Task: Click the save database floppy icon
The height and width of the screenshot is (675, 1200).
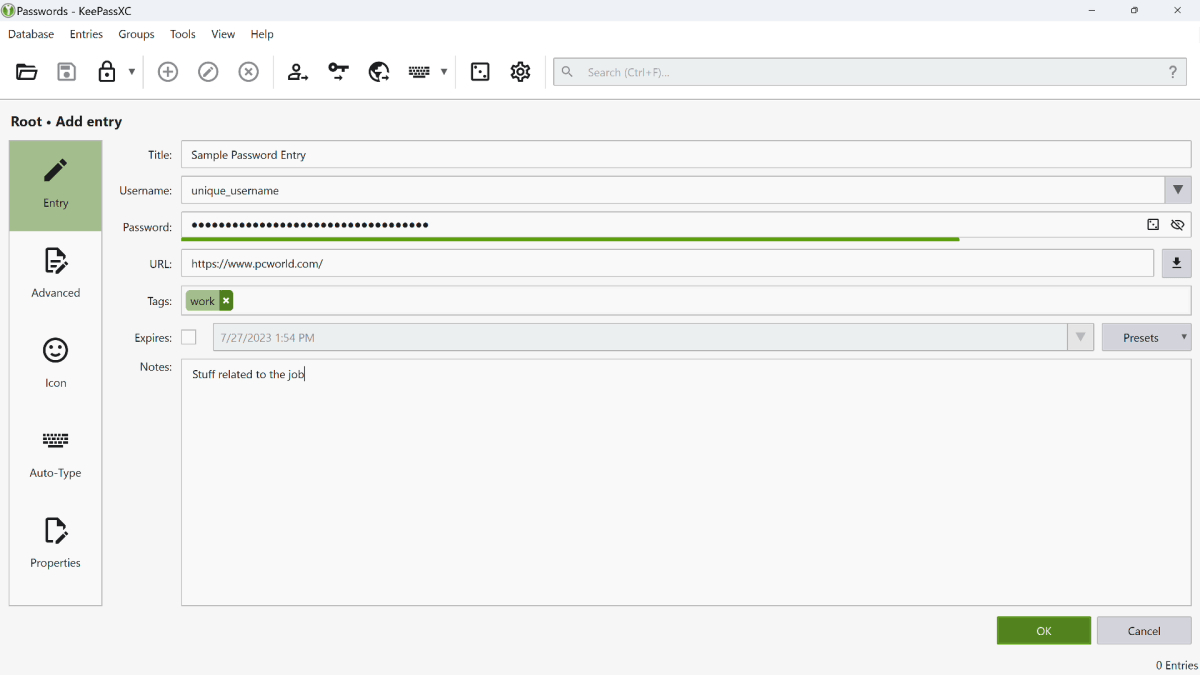Action: (x=67, y=72)
